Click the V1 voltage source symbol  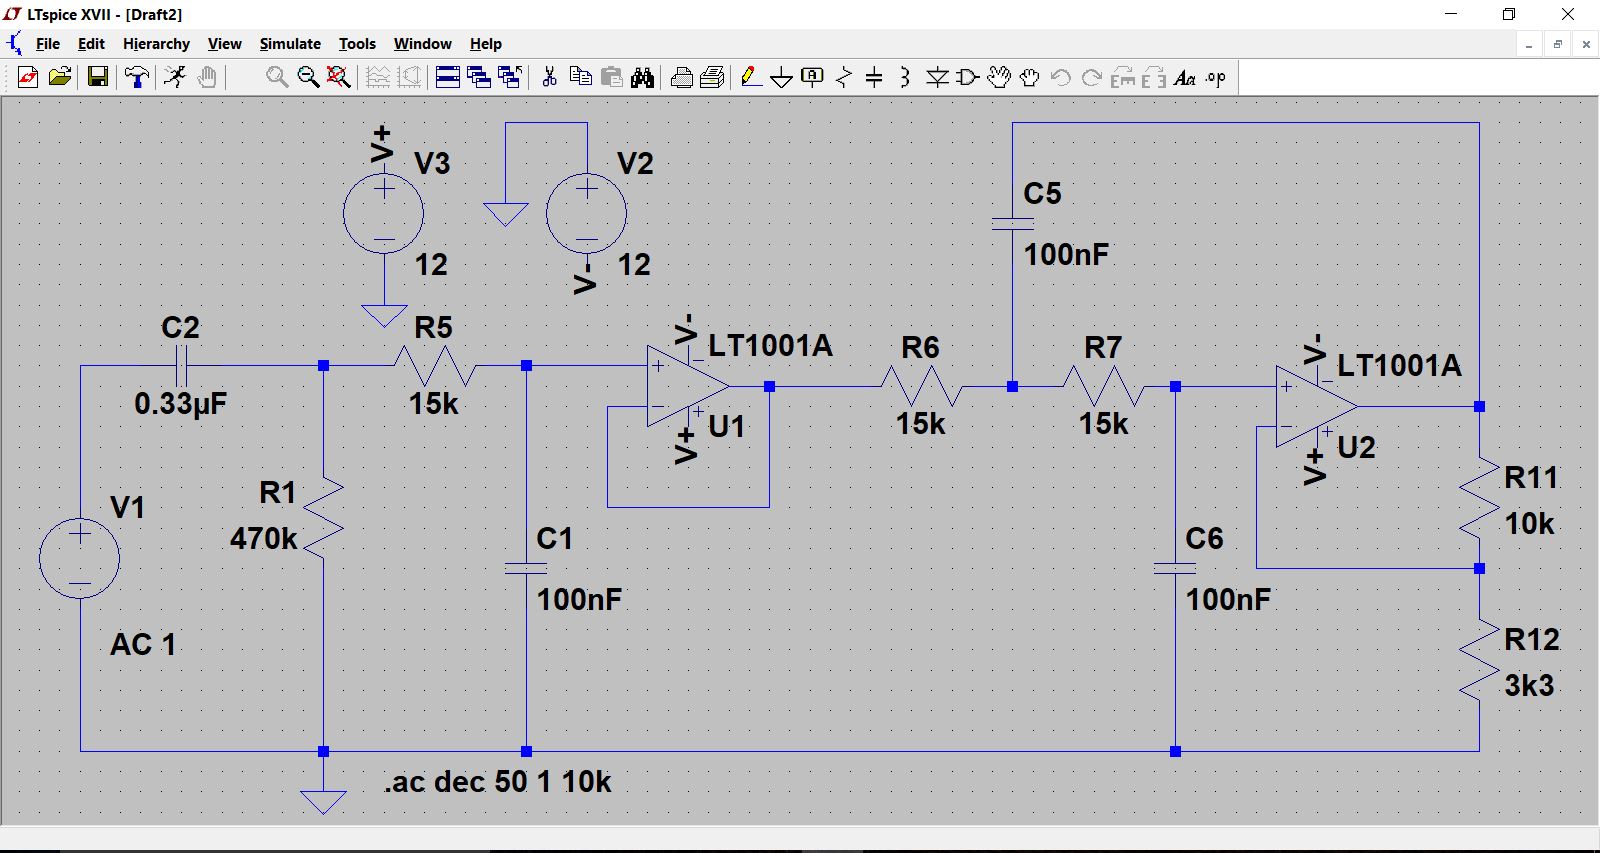[x=80, y=559]
